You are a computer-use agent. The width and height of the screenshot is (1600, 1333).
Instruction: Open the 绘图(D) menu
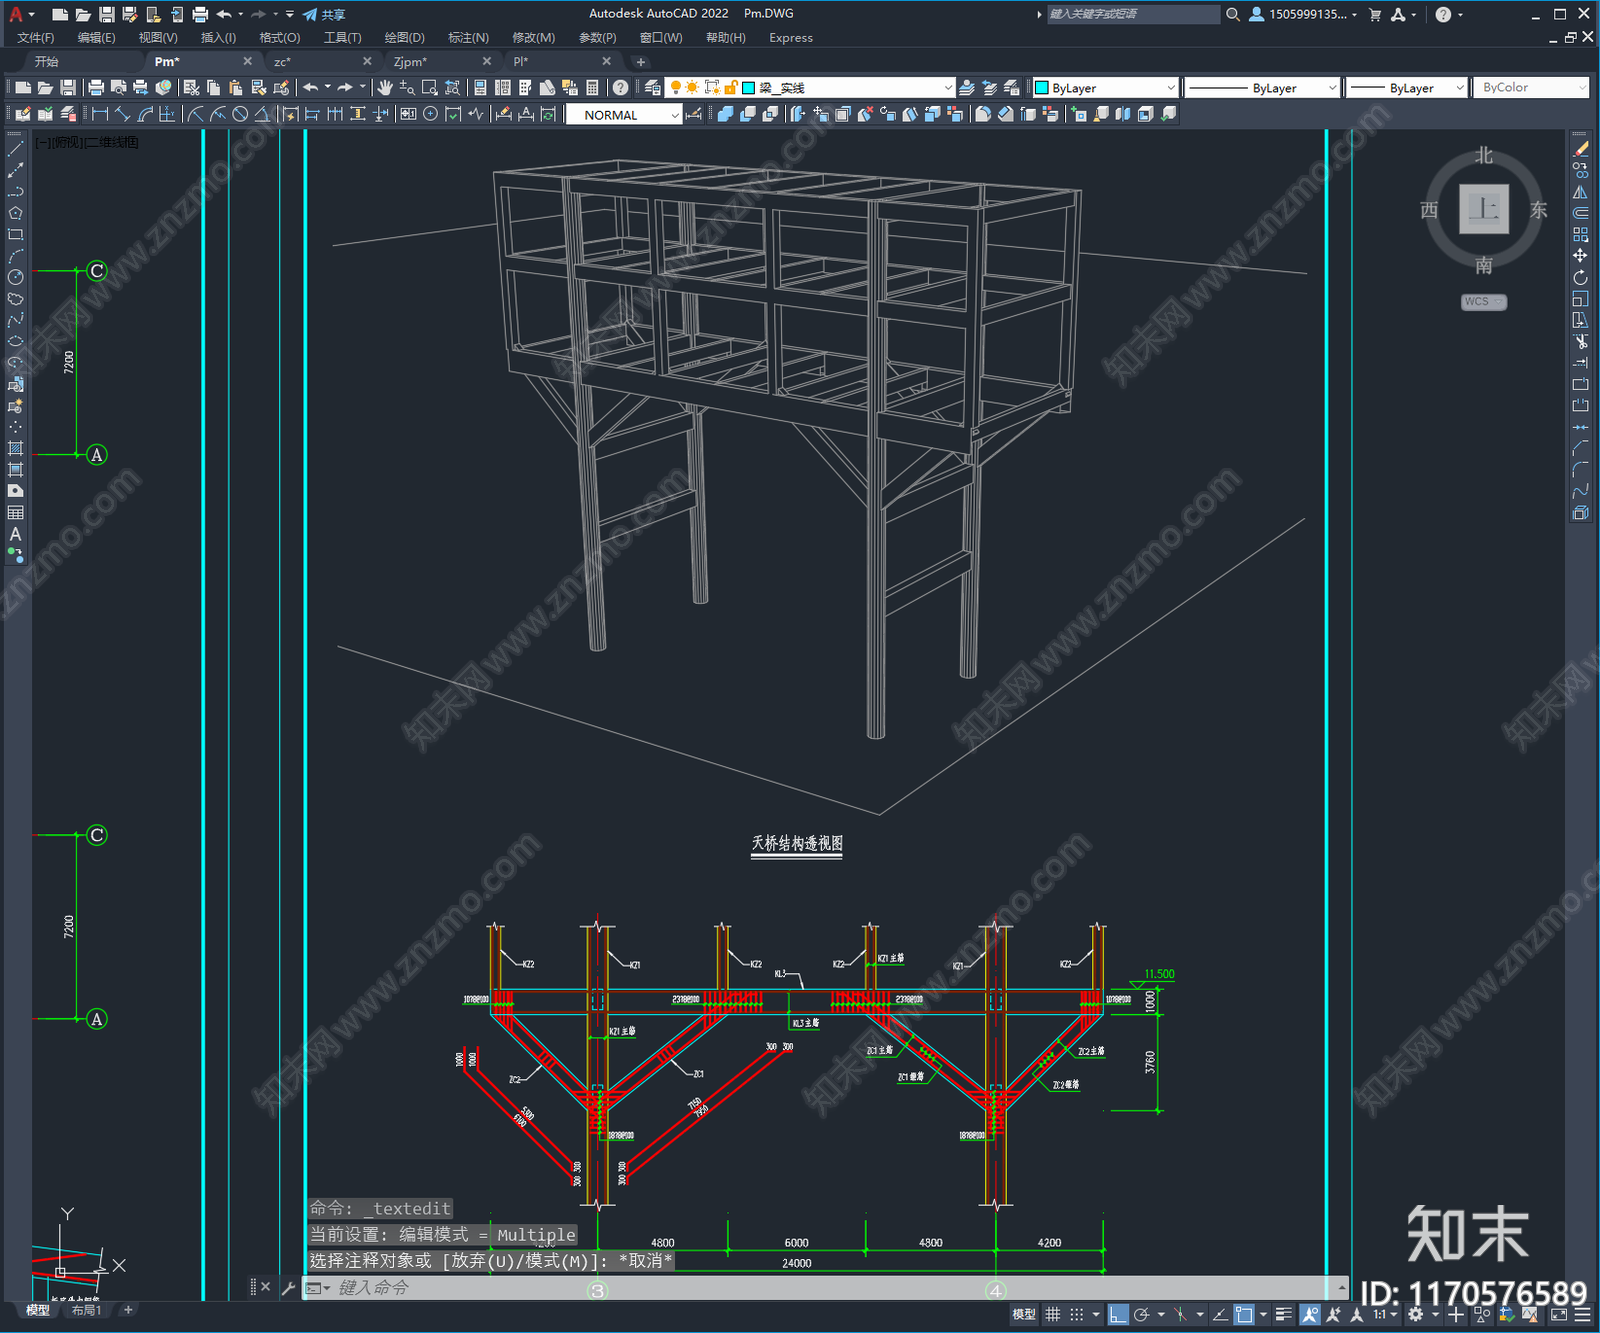(405, 38)
